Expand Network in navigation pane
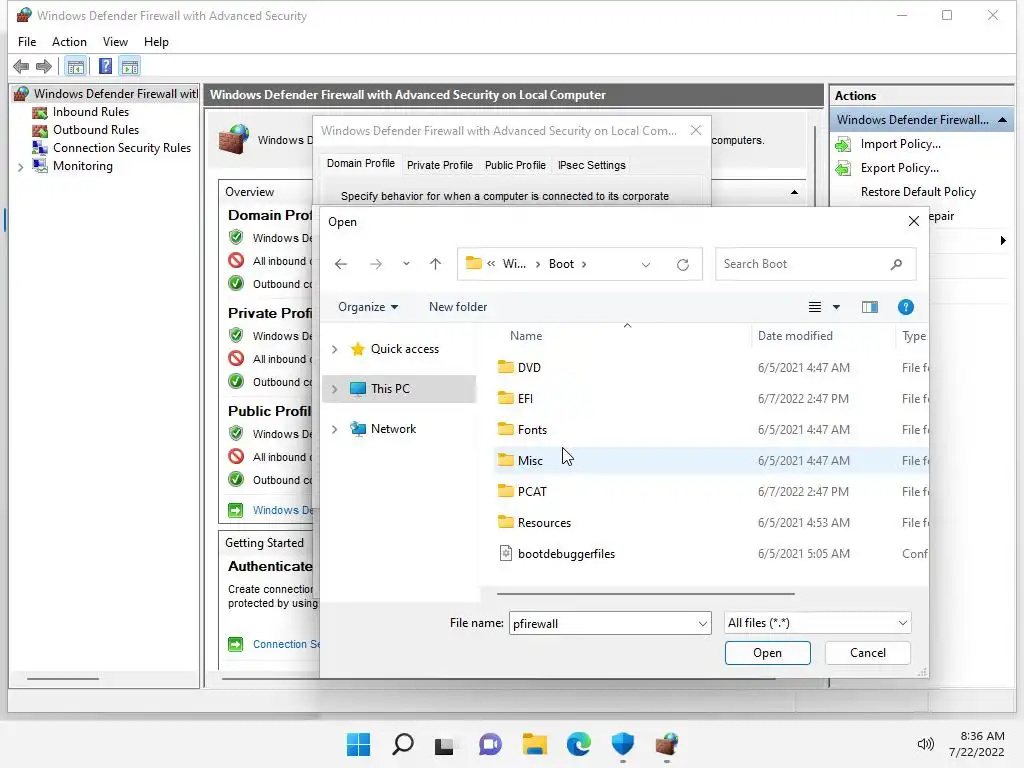Viewport: 1024px width, 768px height. pos(335,429)
